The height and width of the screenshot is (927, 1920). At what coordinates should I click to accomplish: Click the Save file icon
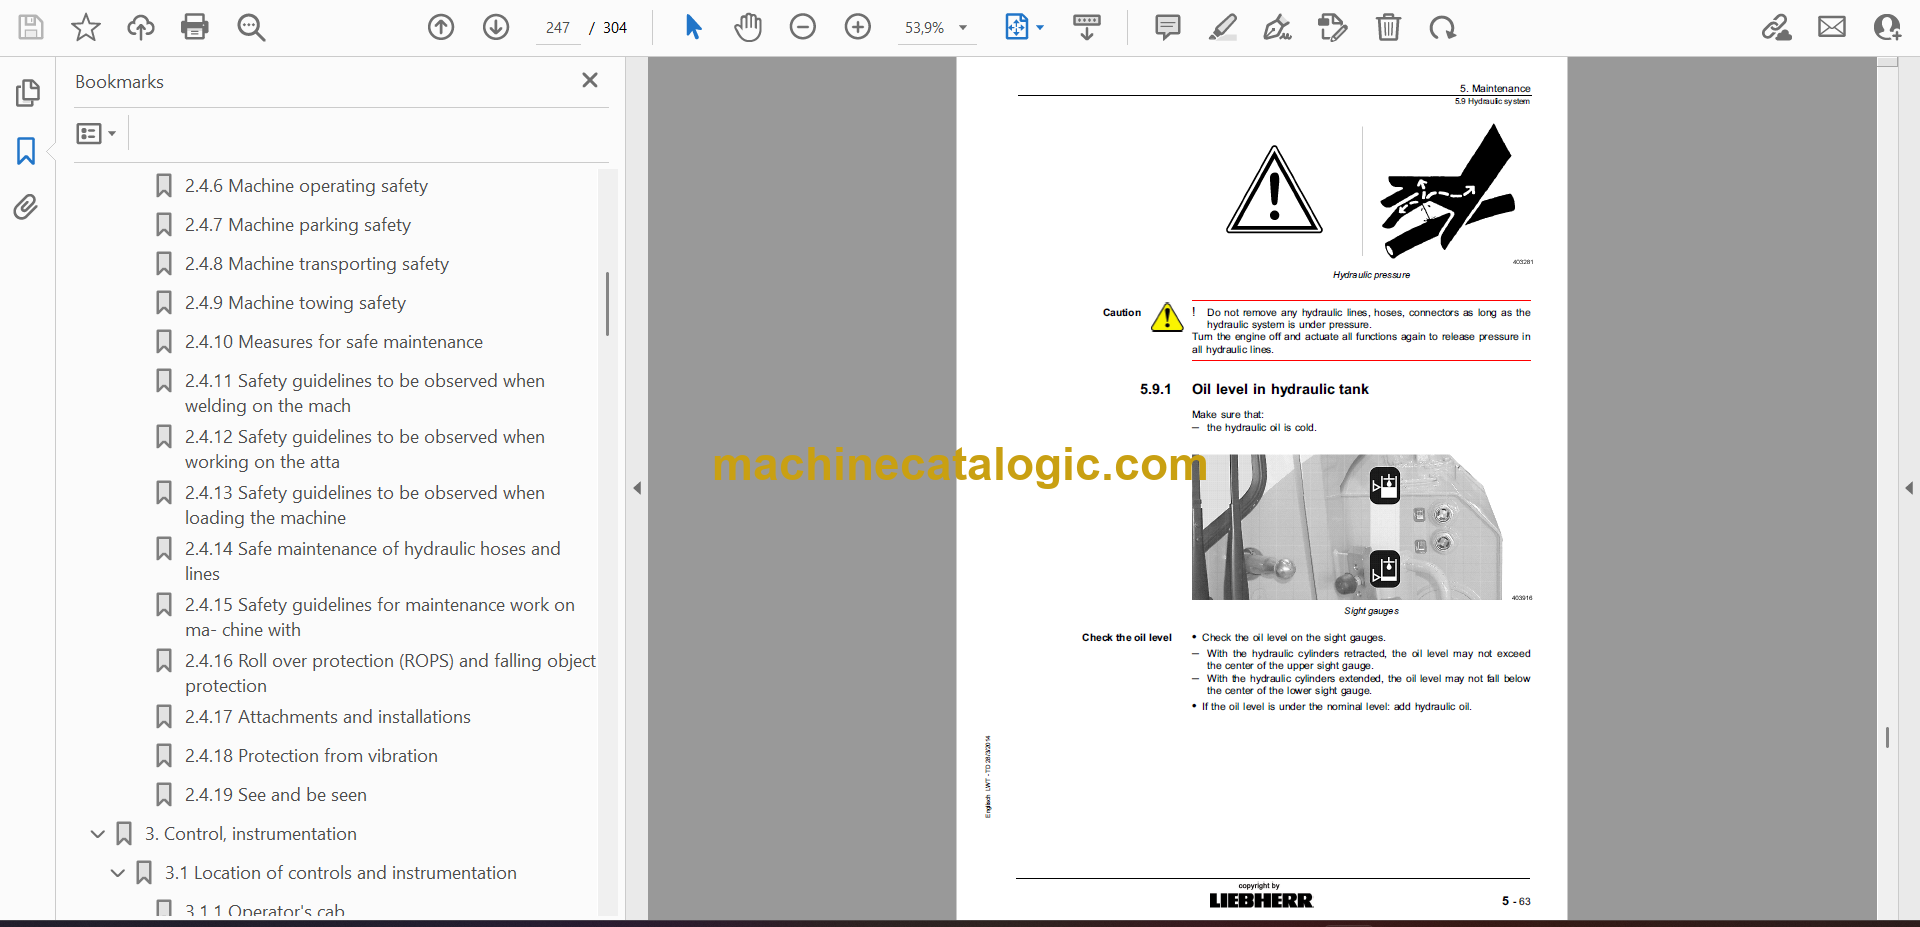click(x=31, y=27)
